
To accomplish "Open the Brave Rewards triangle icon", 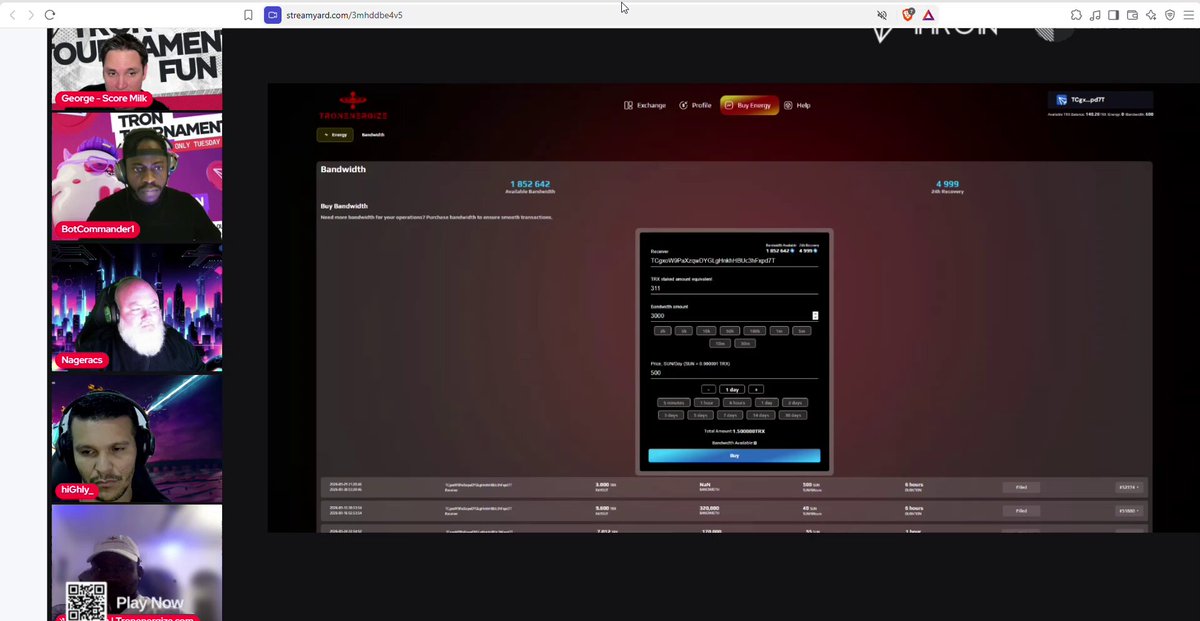I will pyautogui.click(x=929, y=15).
